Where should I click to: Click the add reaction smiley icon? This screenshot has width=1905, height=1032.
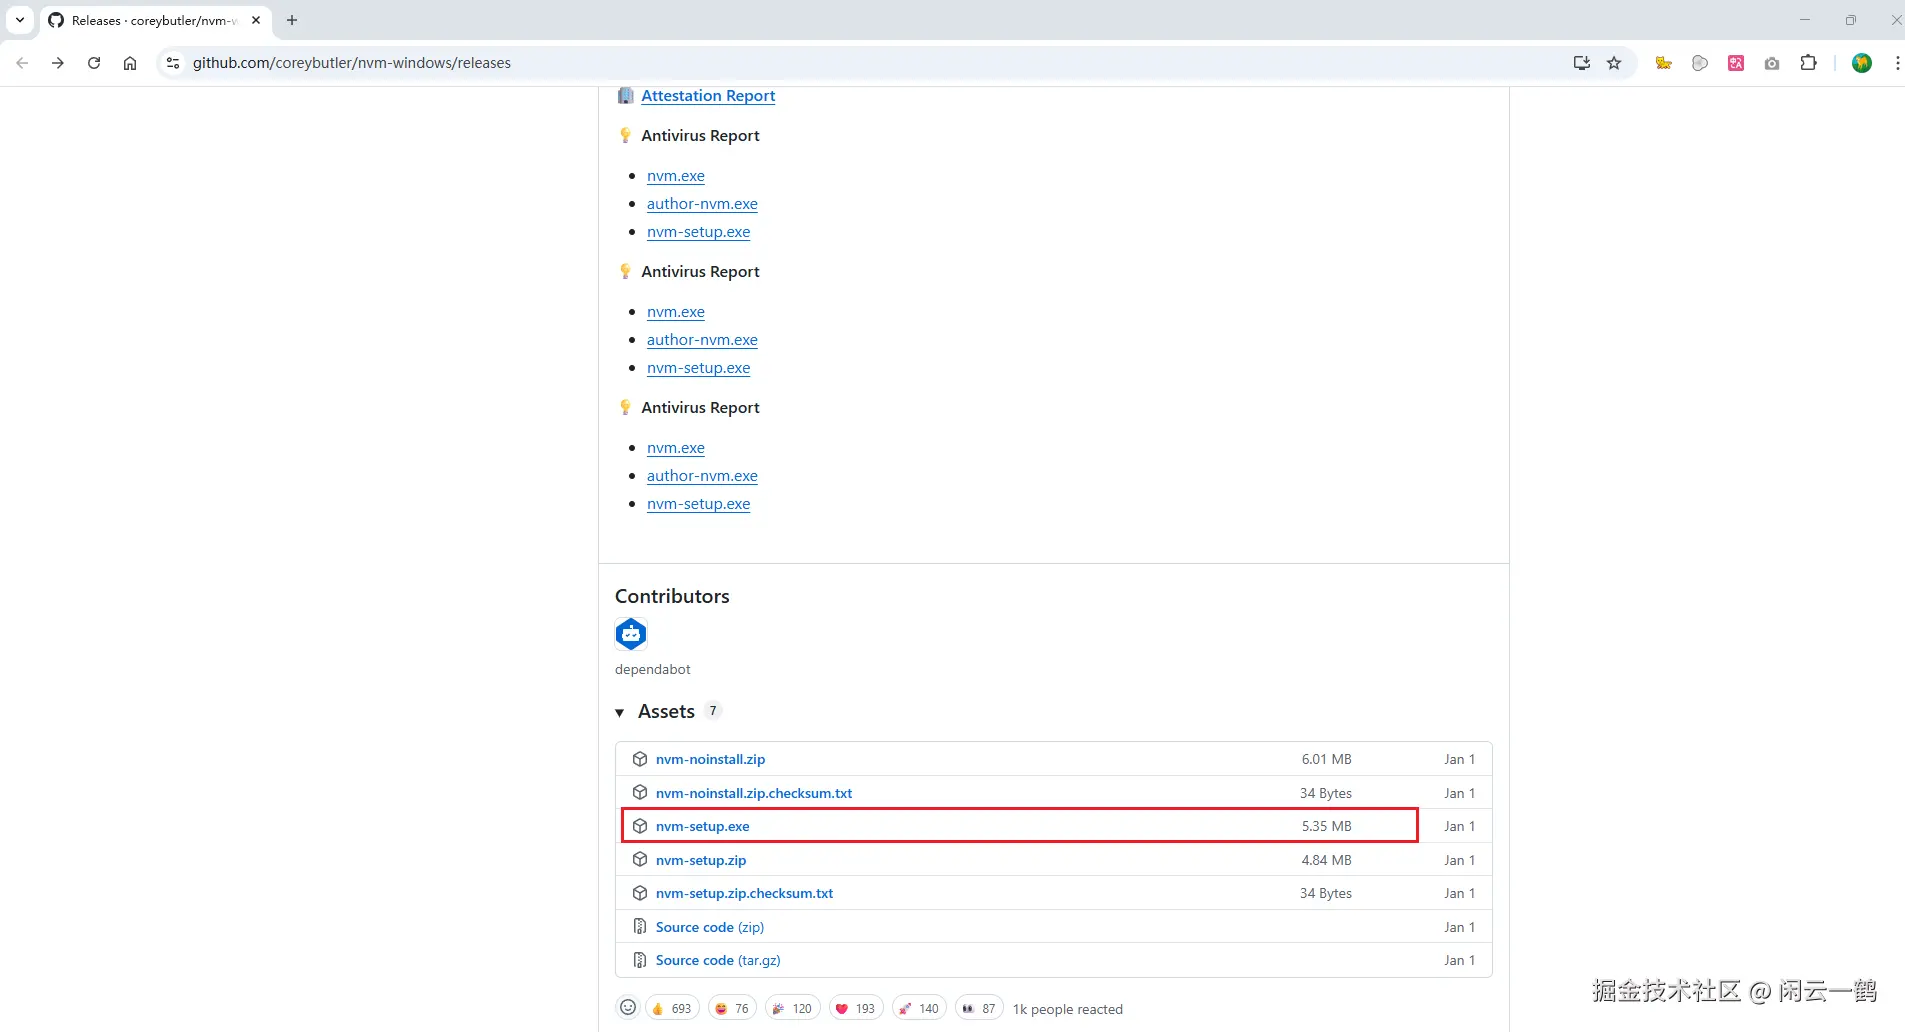click(x=628, y=1008)
